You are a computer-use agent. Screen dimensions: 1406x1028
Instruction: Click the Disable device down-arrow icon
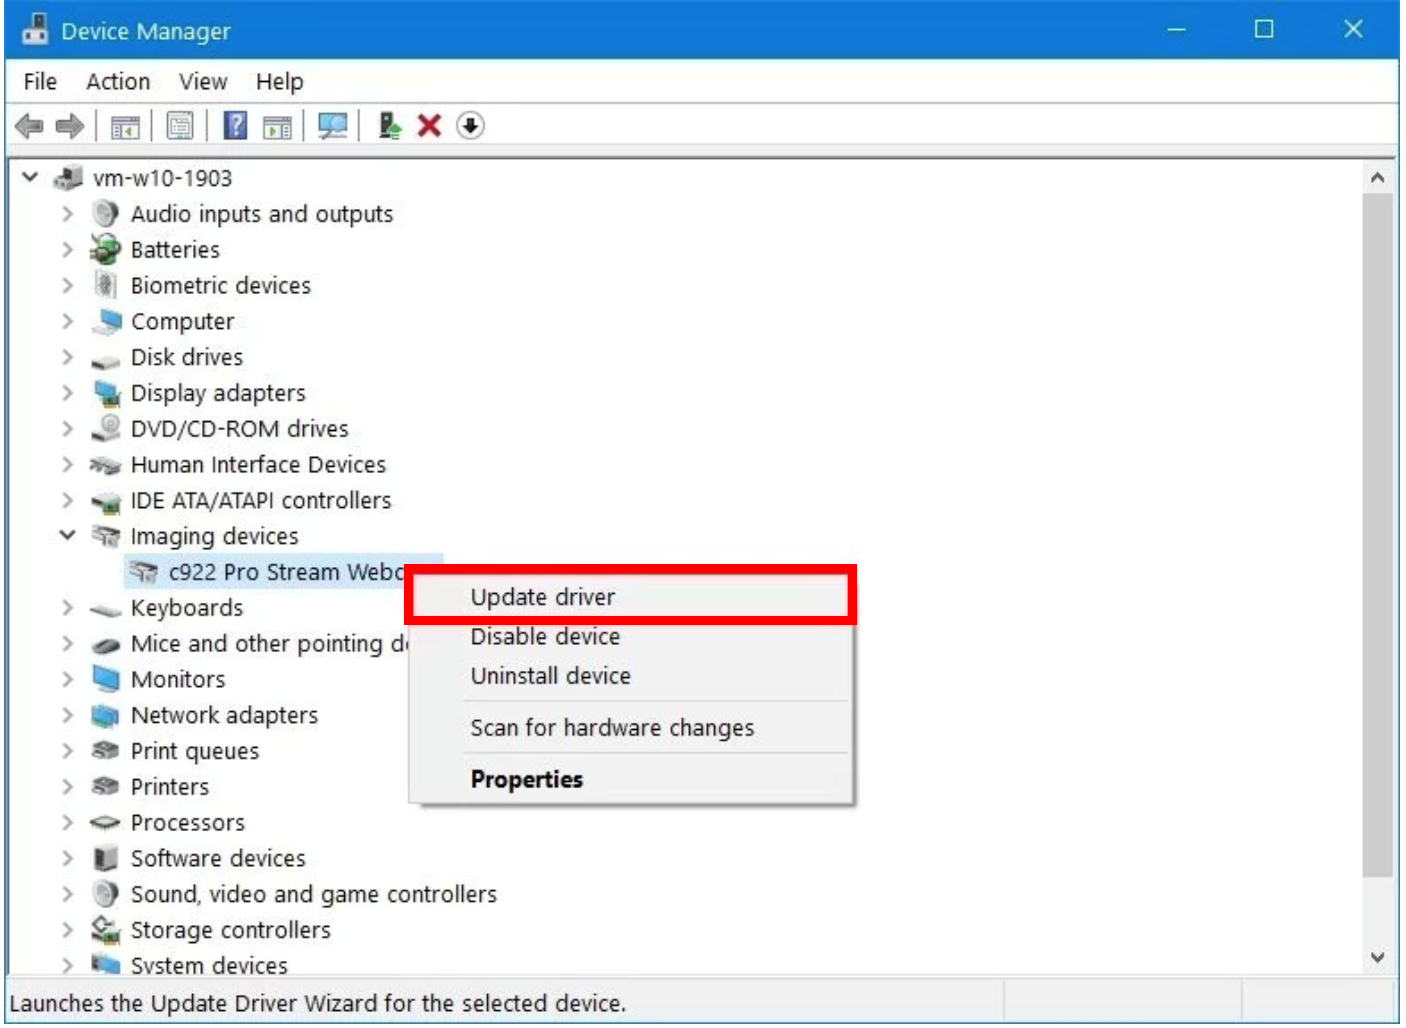click(x=470, y=126)
